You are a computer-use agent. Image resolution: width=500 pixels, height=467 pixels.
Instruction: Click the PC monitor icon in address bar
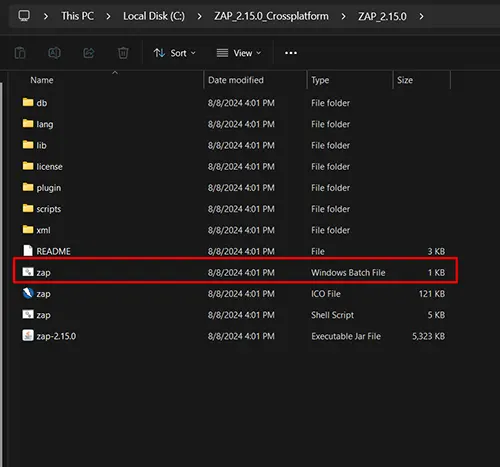click(24, 16)
